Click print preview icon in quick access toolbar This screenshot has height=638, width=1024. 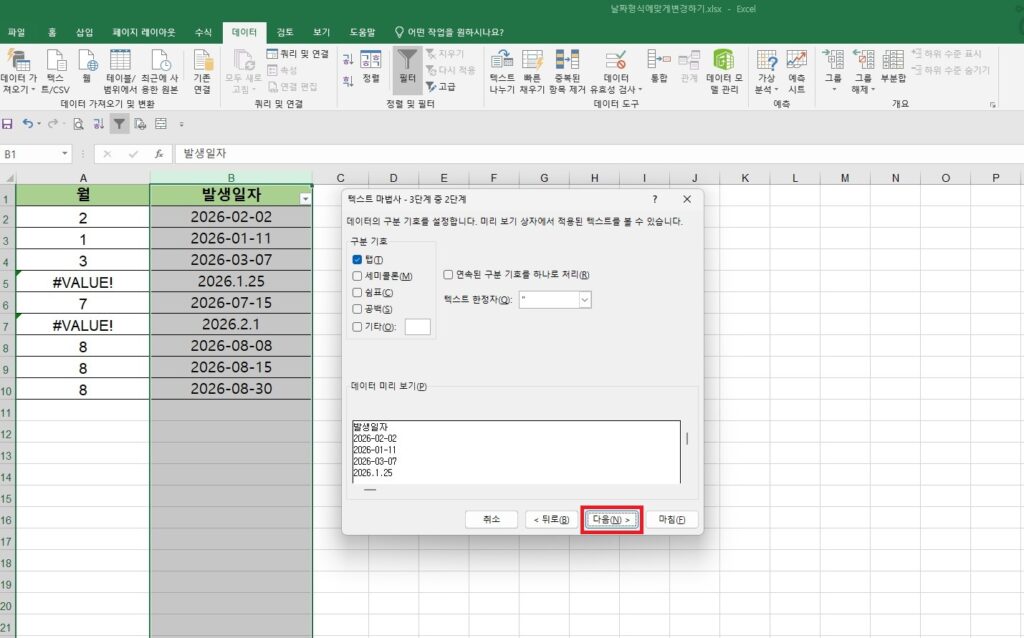tap(78, 123)
